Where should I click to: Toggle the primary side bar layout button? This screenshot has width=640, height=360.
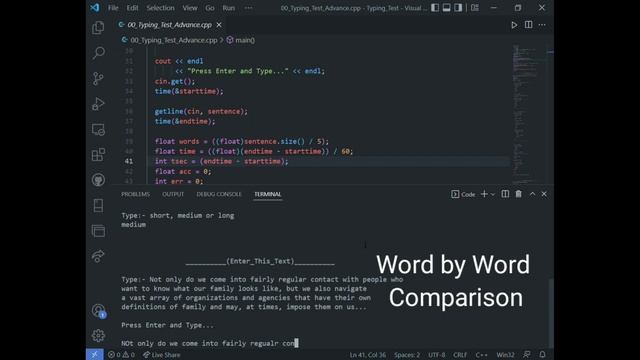[435, 8]
